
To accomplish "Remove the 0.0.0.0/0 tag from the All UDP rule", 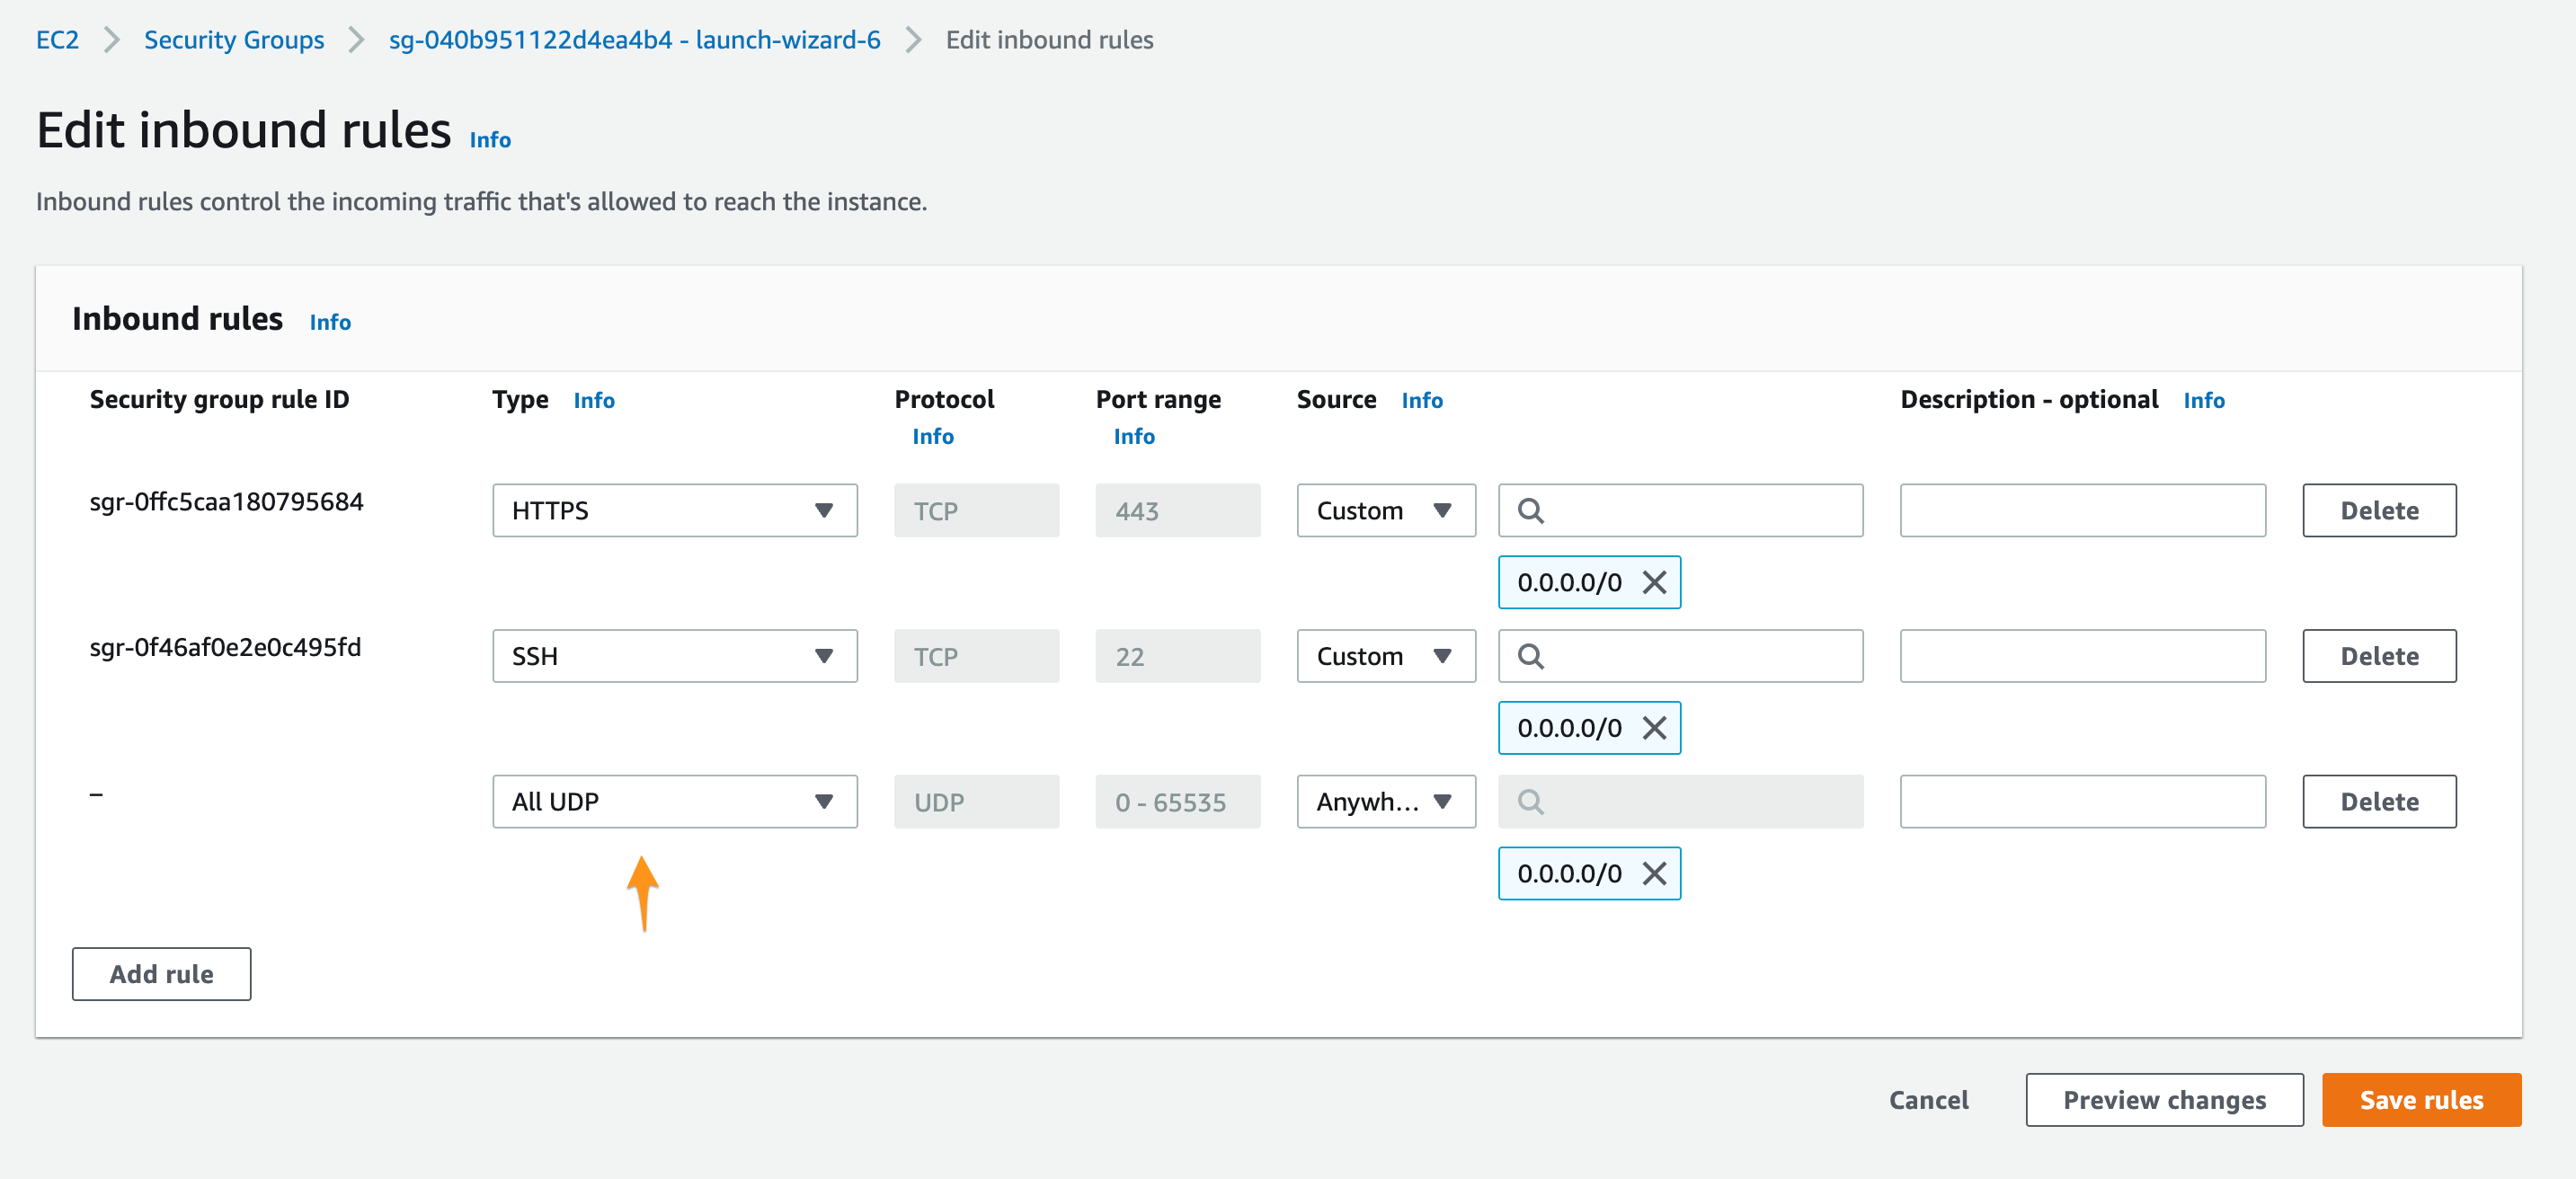I will [x=1654, y=873].
